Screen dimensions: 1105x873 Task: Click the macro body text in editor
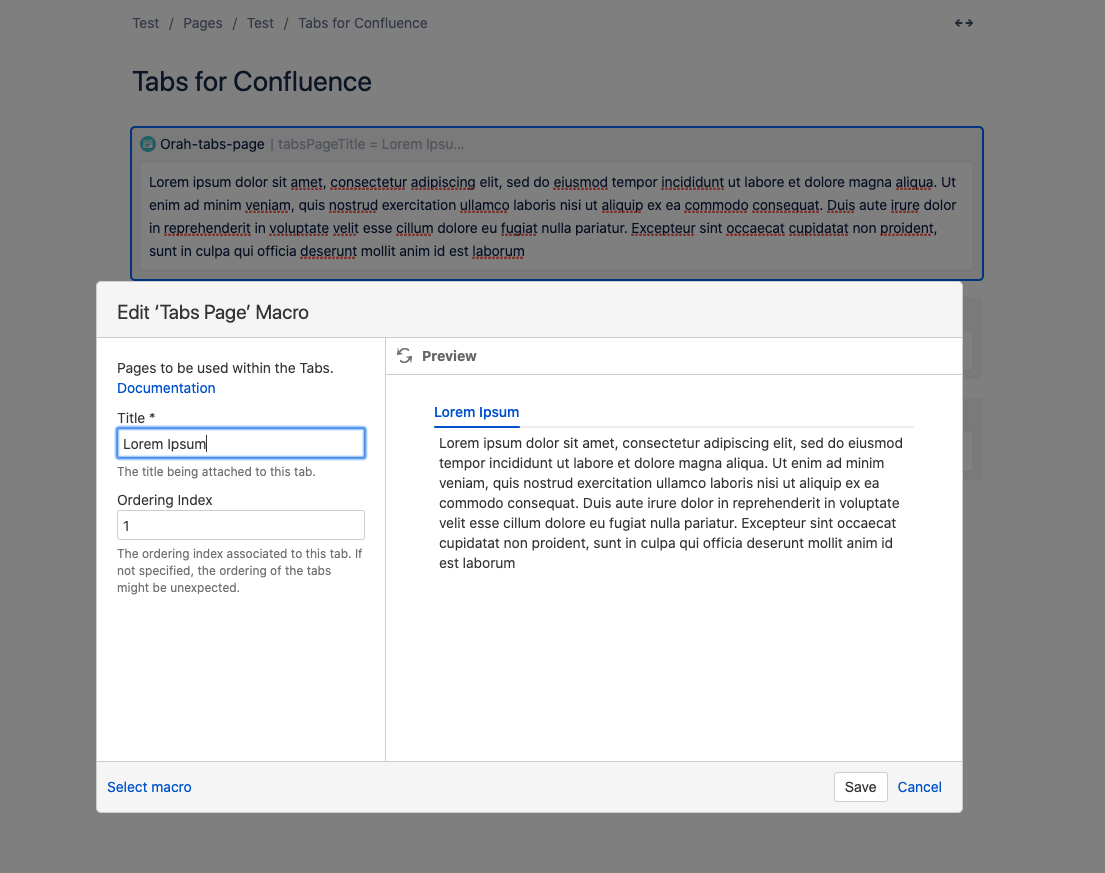click(x=552, y=217)
